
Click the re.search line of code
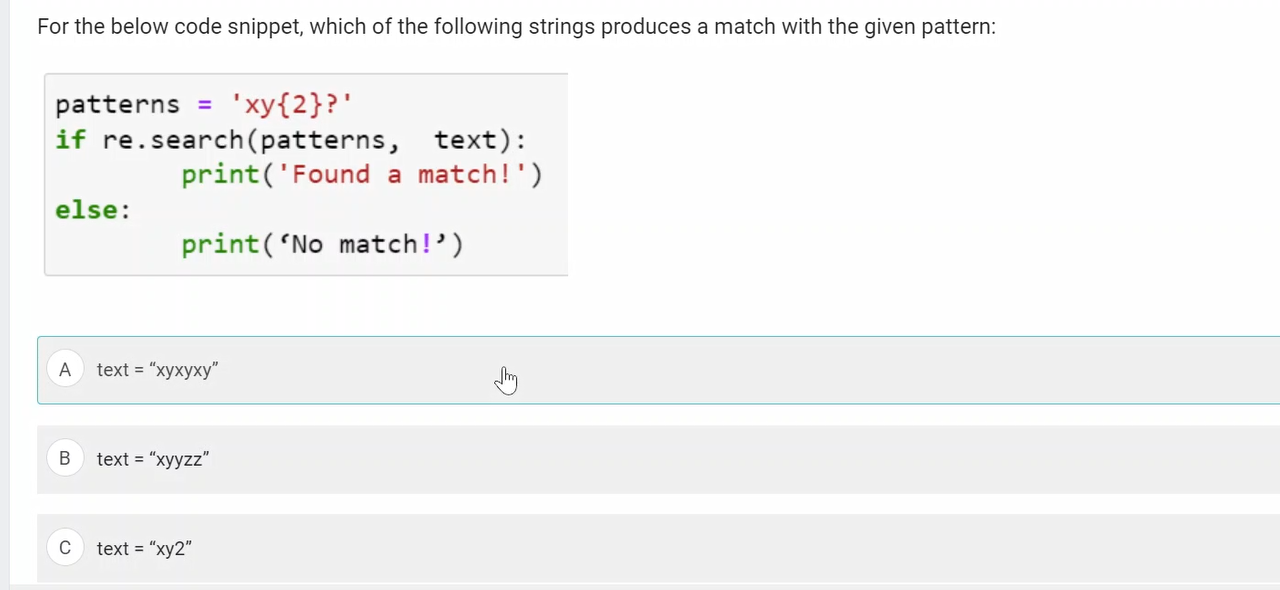[x=290, y=139]
